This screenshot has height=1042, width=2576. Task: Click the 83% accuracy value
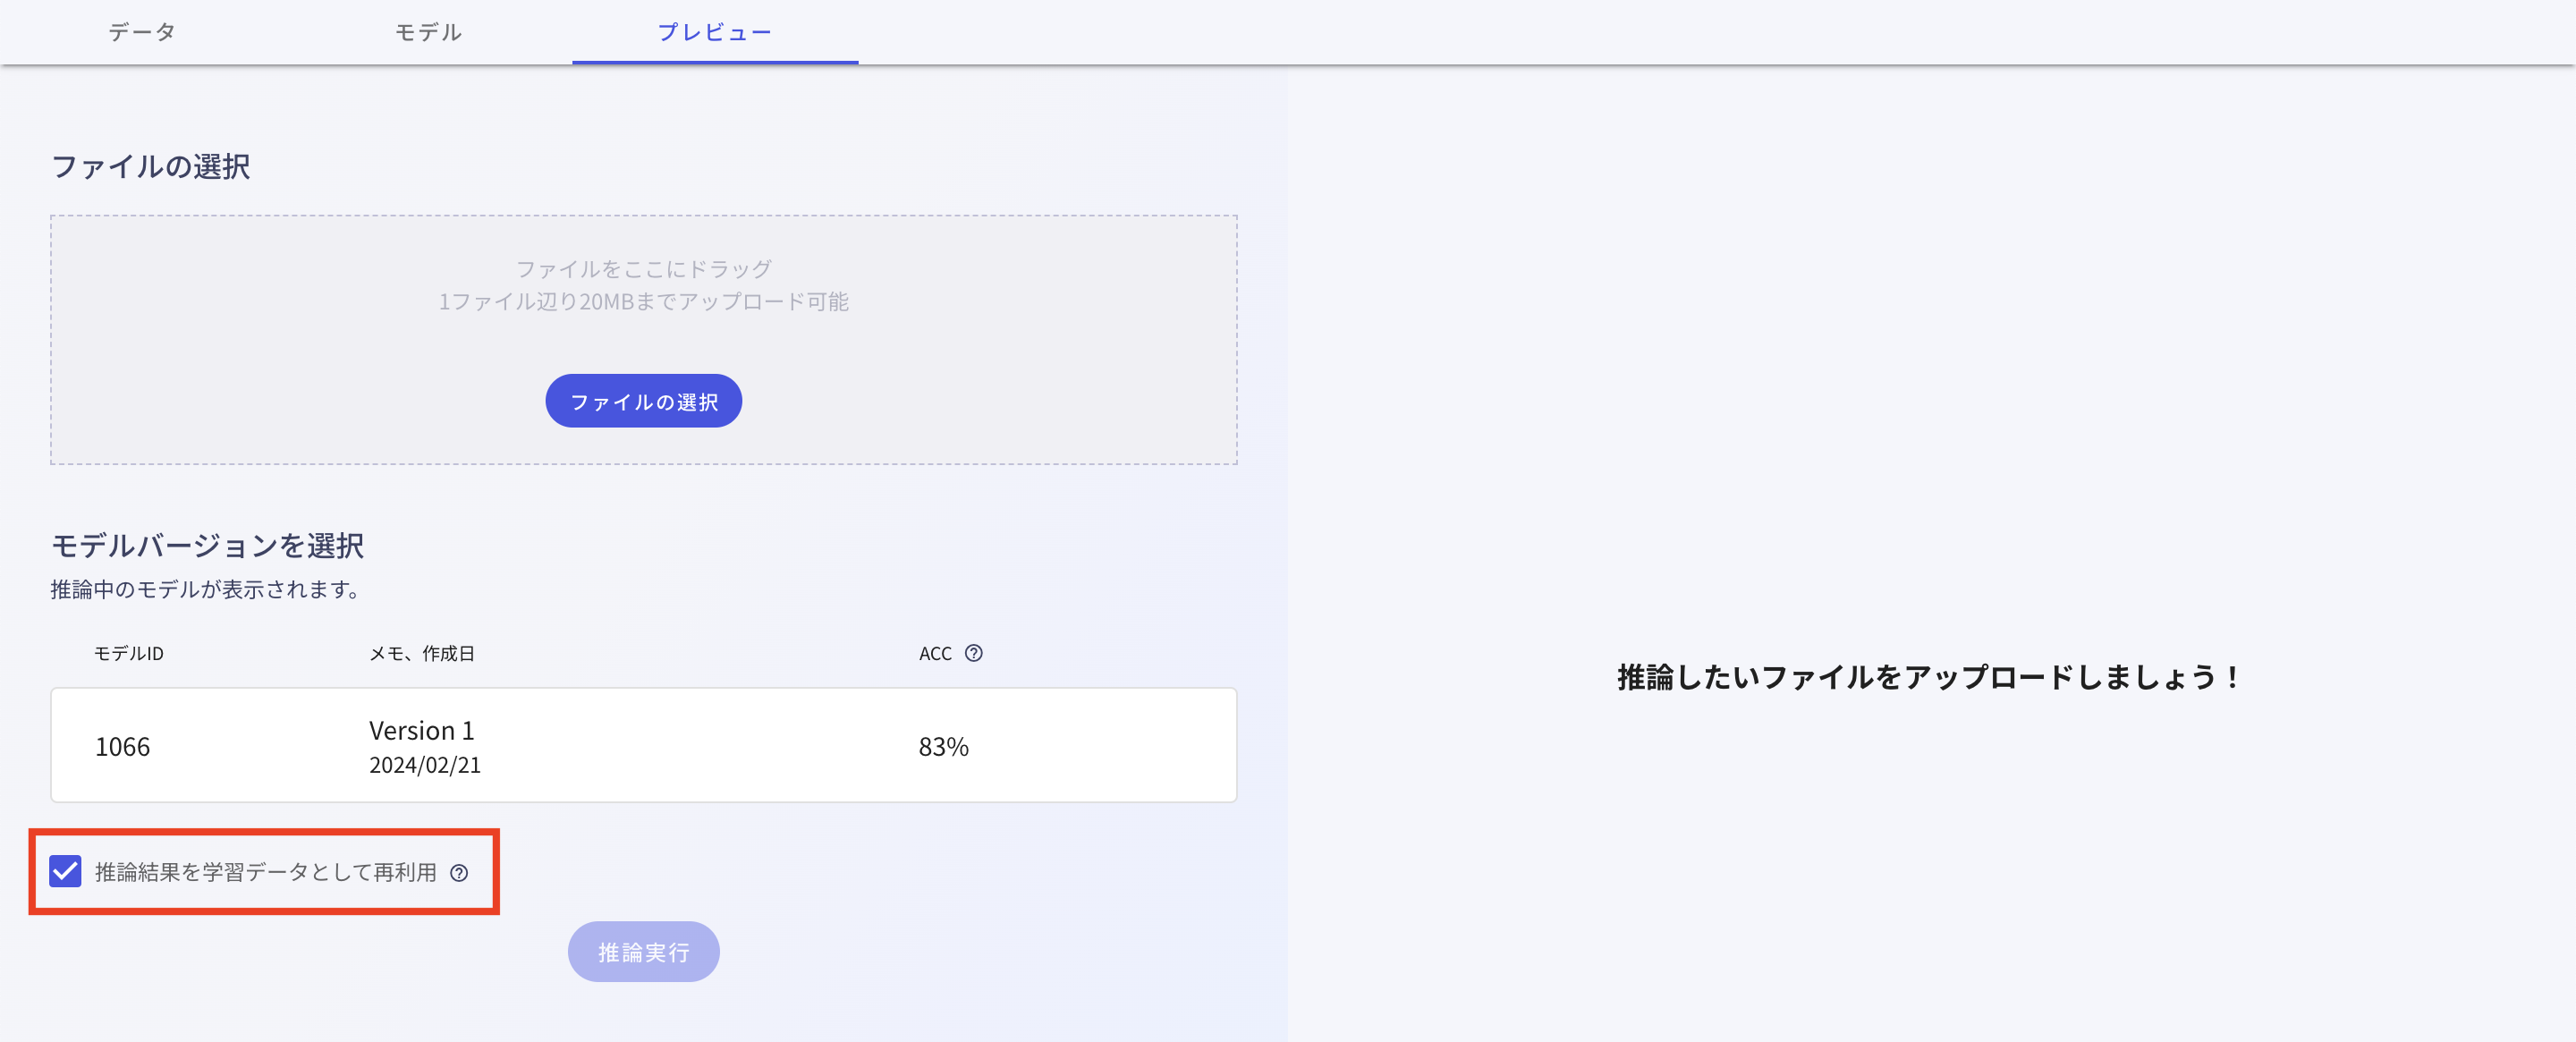944,745
